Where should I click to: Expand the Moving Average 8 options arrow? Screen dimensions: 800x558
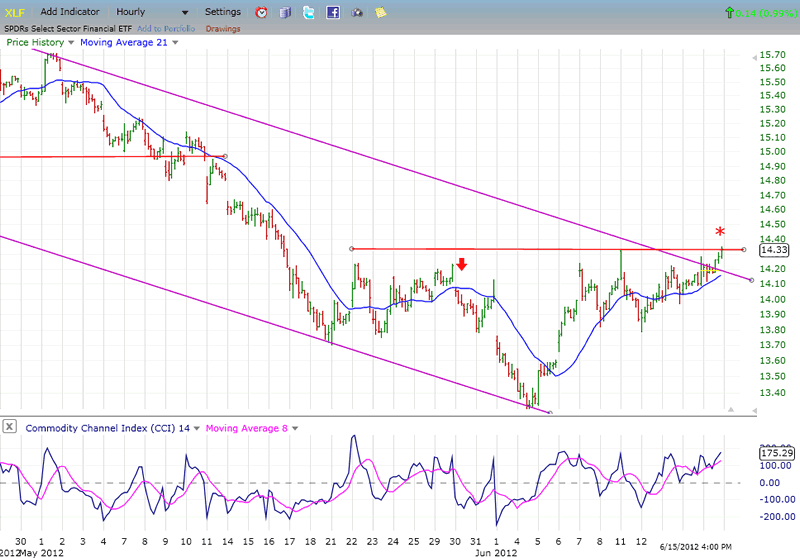(x=297, y=428)
